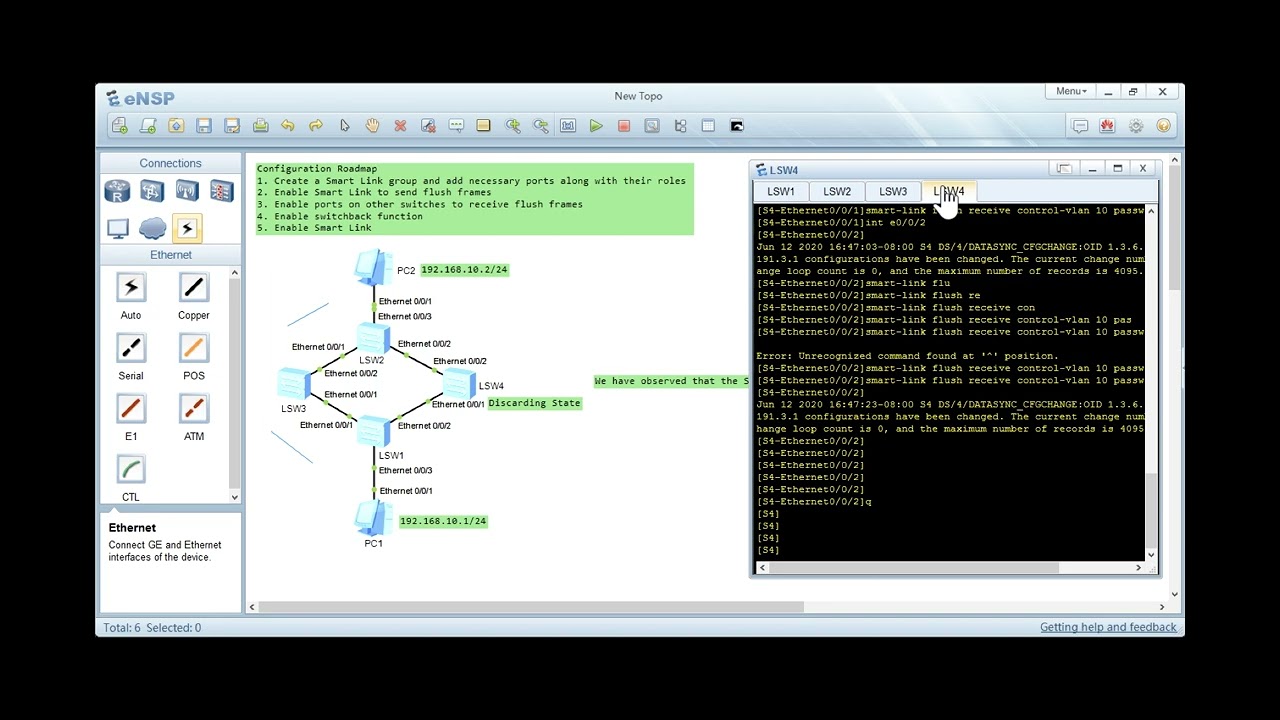
Task: Select the arrow pointer tool
Action: (x=344, y=126)
